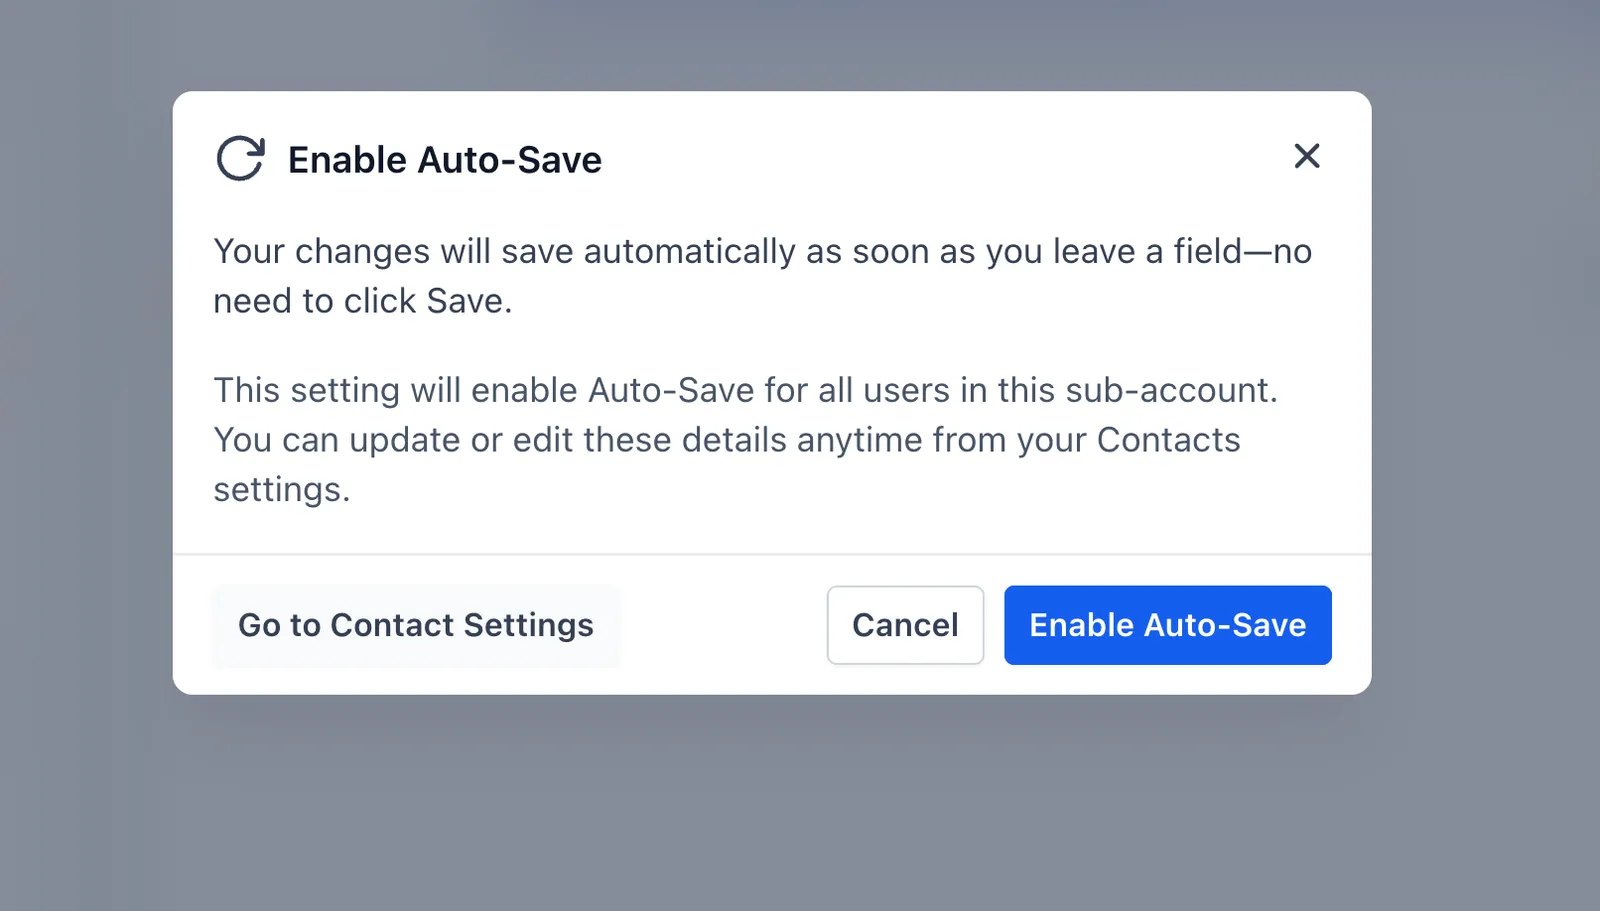
Task: Navigate to Contact Settings from the footer
Action: point(416,625)
